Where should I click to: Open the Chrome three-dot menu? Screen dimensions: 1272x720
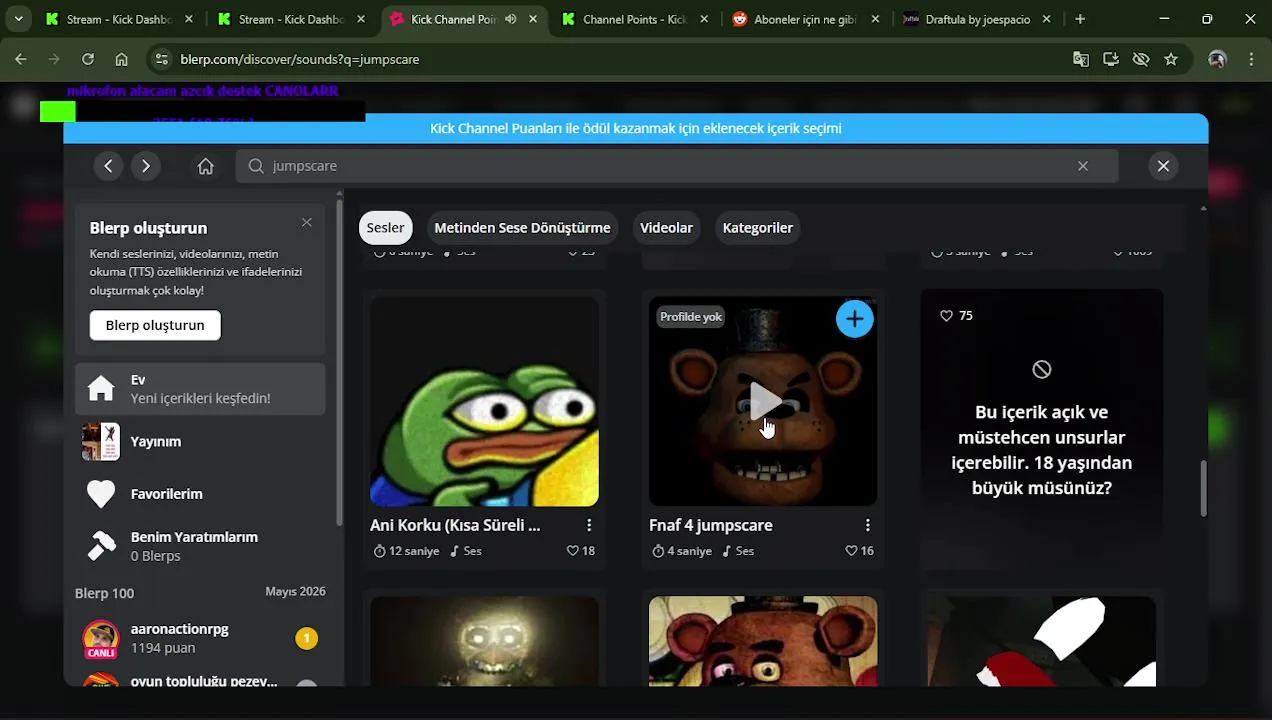pyautogui.click(x=1251, y=59)
